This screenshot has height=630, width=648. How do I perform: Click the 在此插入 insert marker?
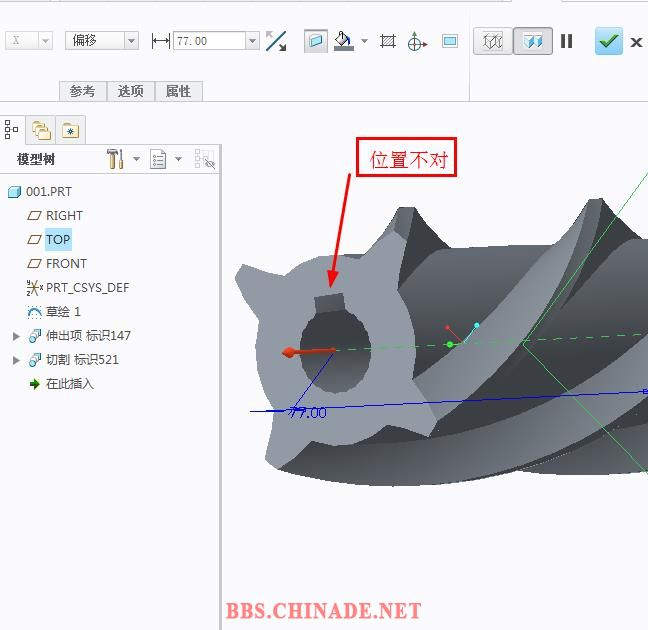pos(69,384)
